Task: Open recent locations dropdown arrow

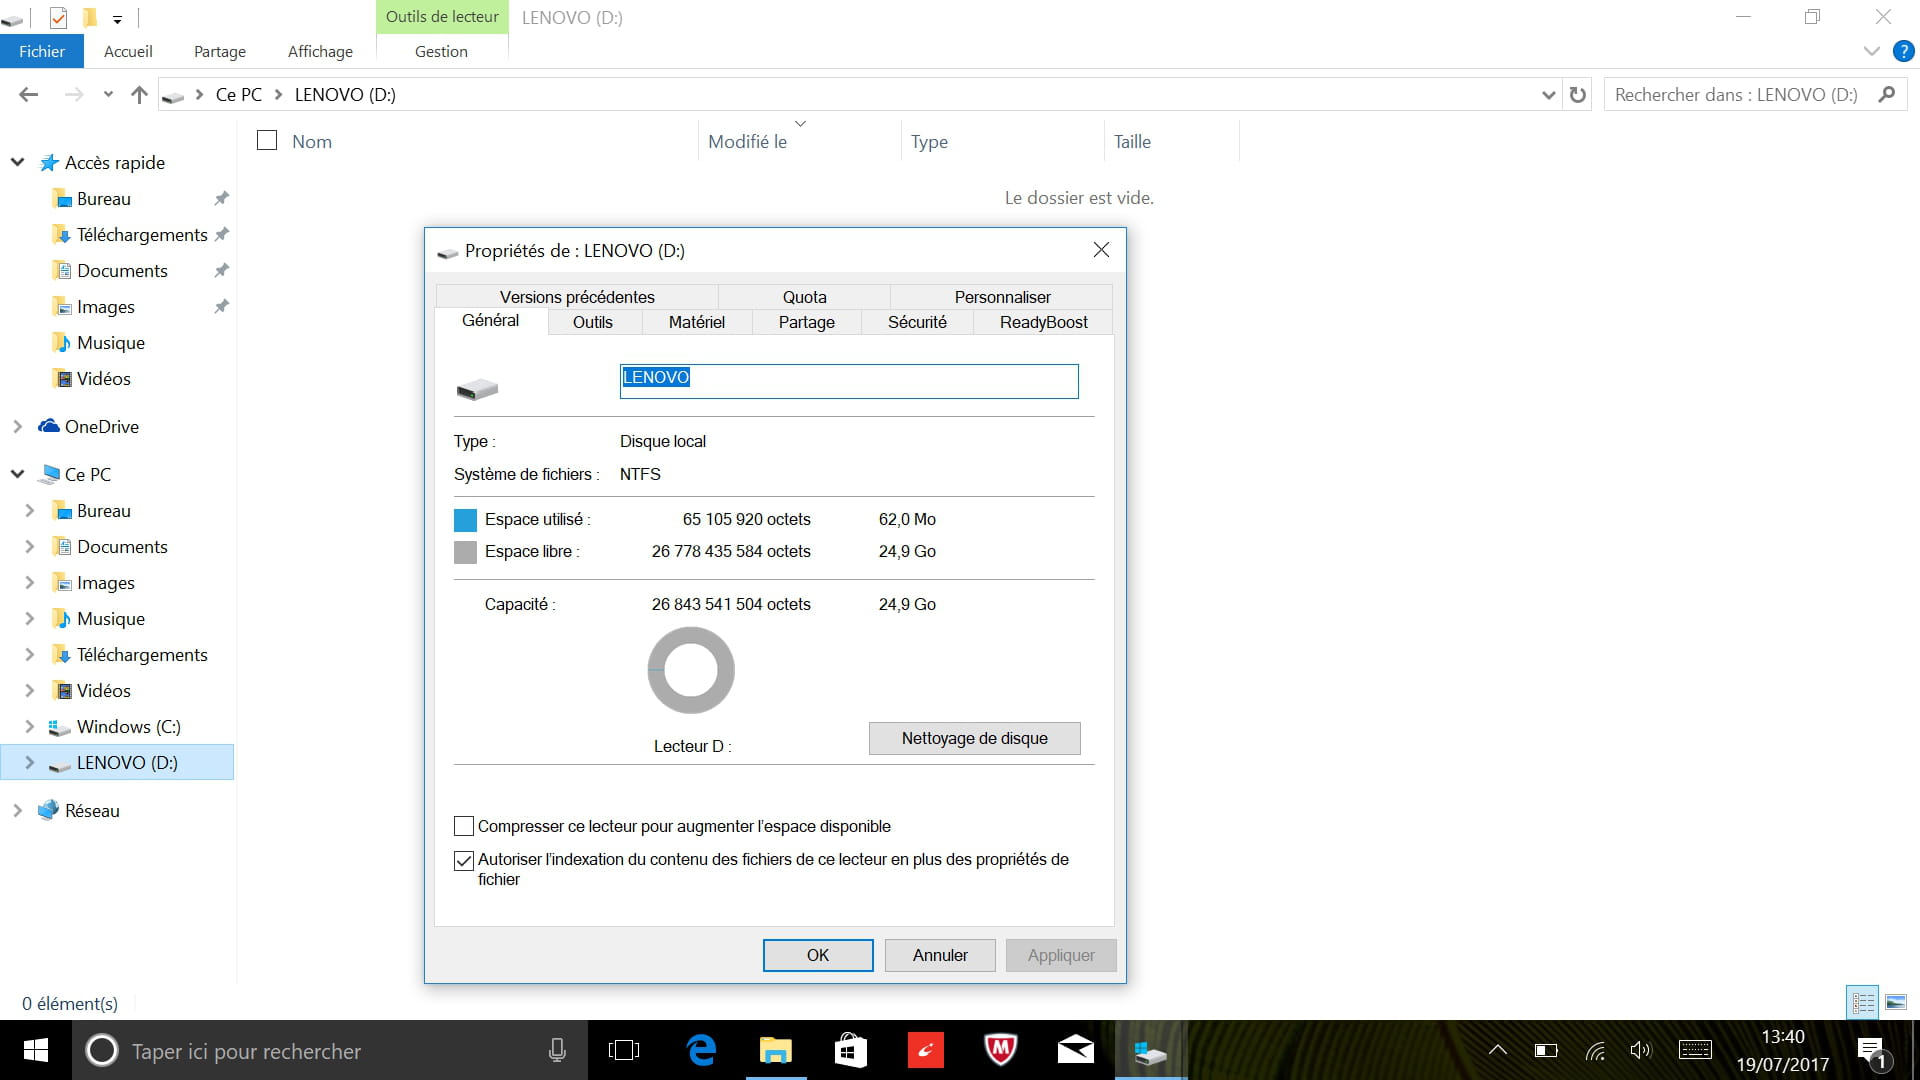Action: (x=108, y=95)
